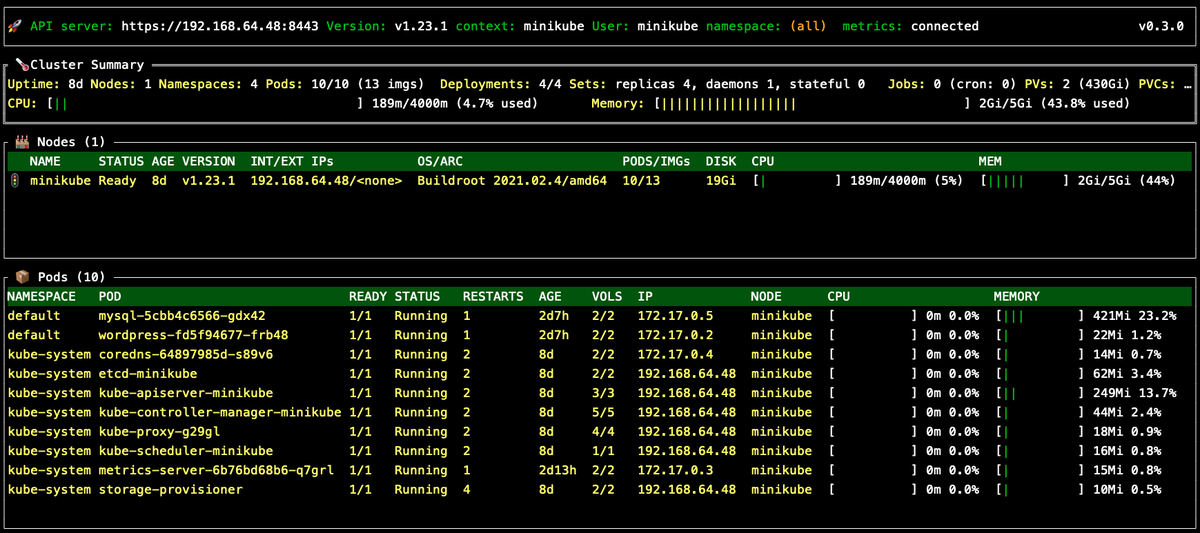1200x533 pixels.
Task: Click the 192.168.64.48/<none> node IP value
Action: [x=326, y=181]
